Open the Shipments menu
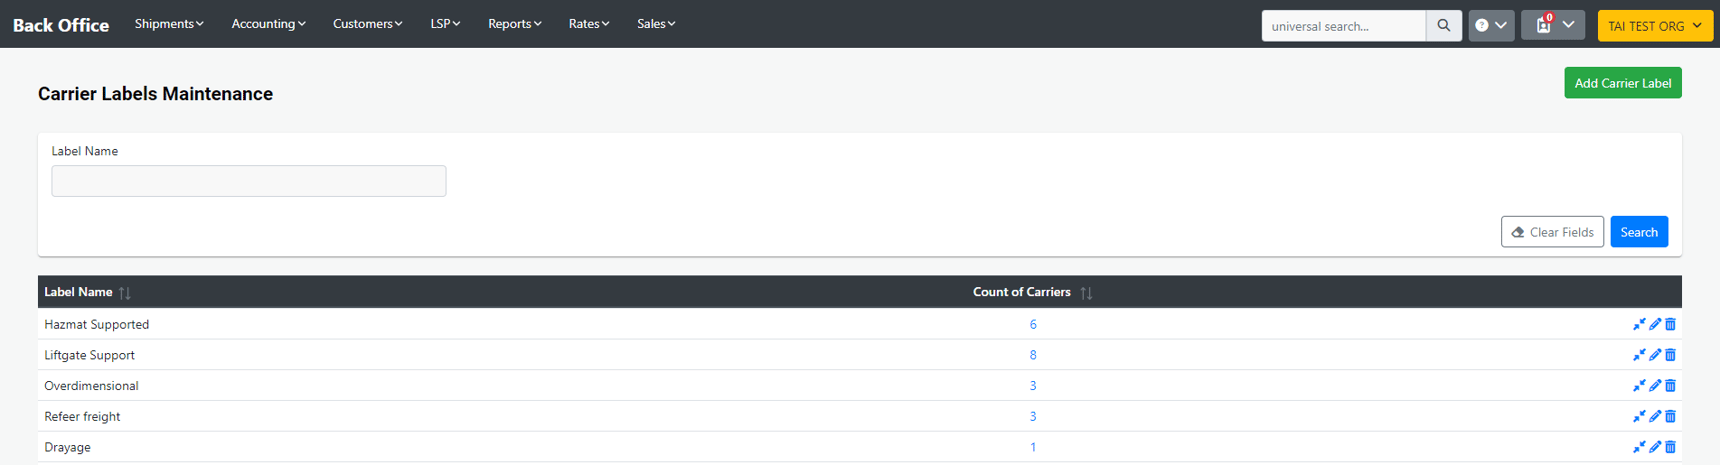 169,24
